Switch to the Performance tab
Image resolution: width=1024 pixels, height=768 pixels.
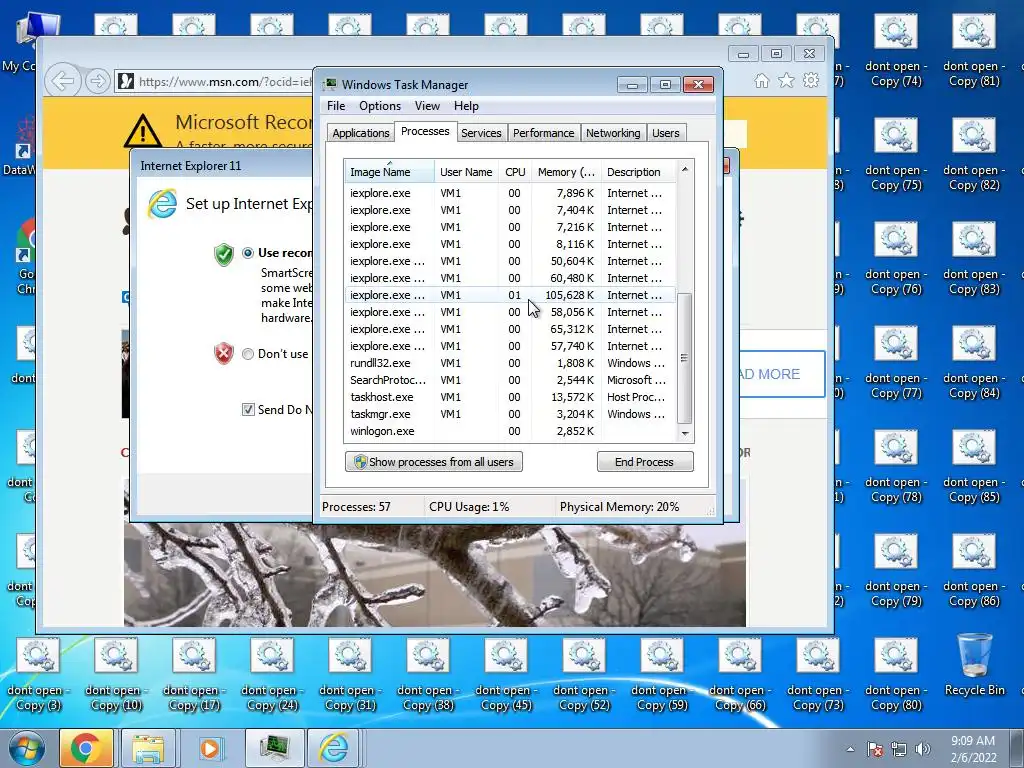click(x=543, y=133)
